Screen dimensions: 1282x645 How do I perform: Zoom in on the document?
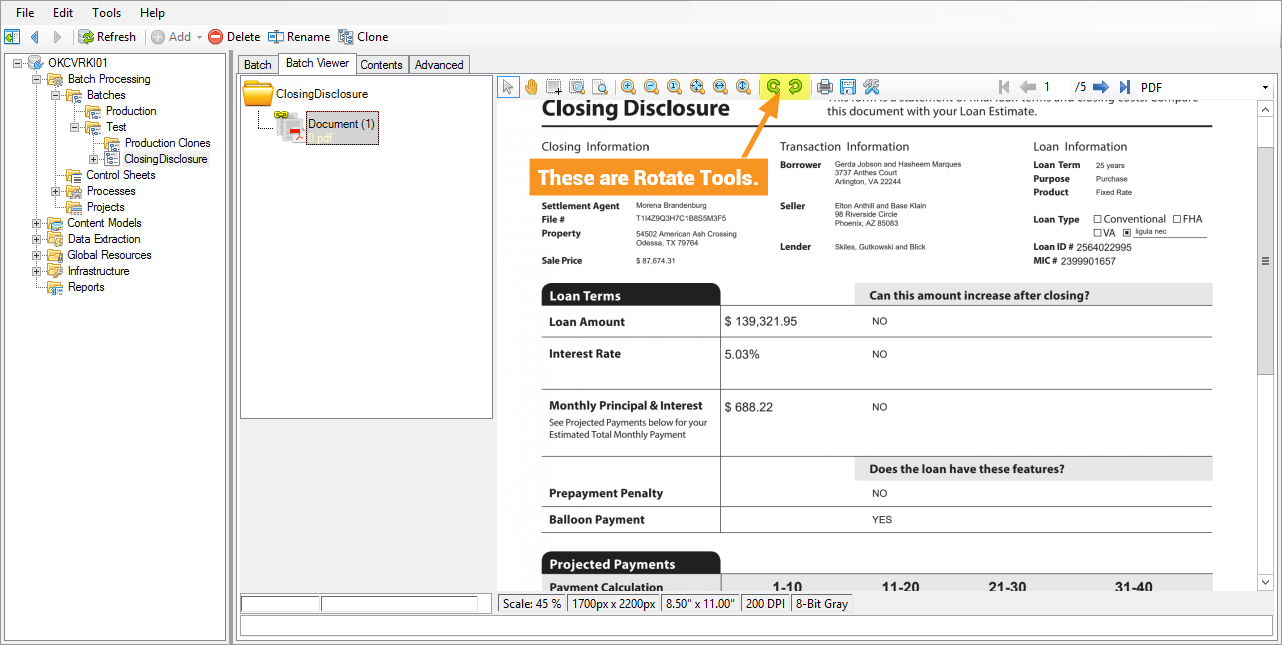[x=628, y=87]
